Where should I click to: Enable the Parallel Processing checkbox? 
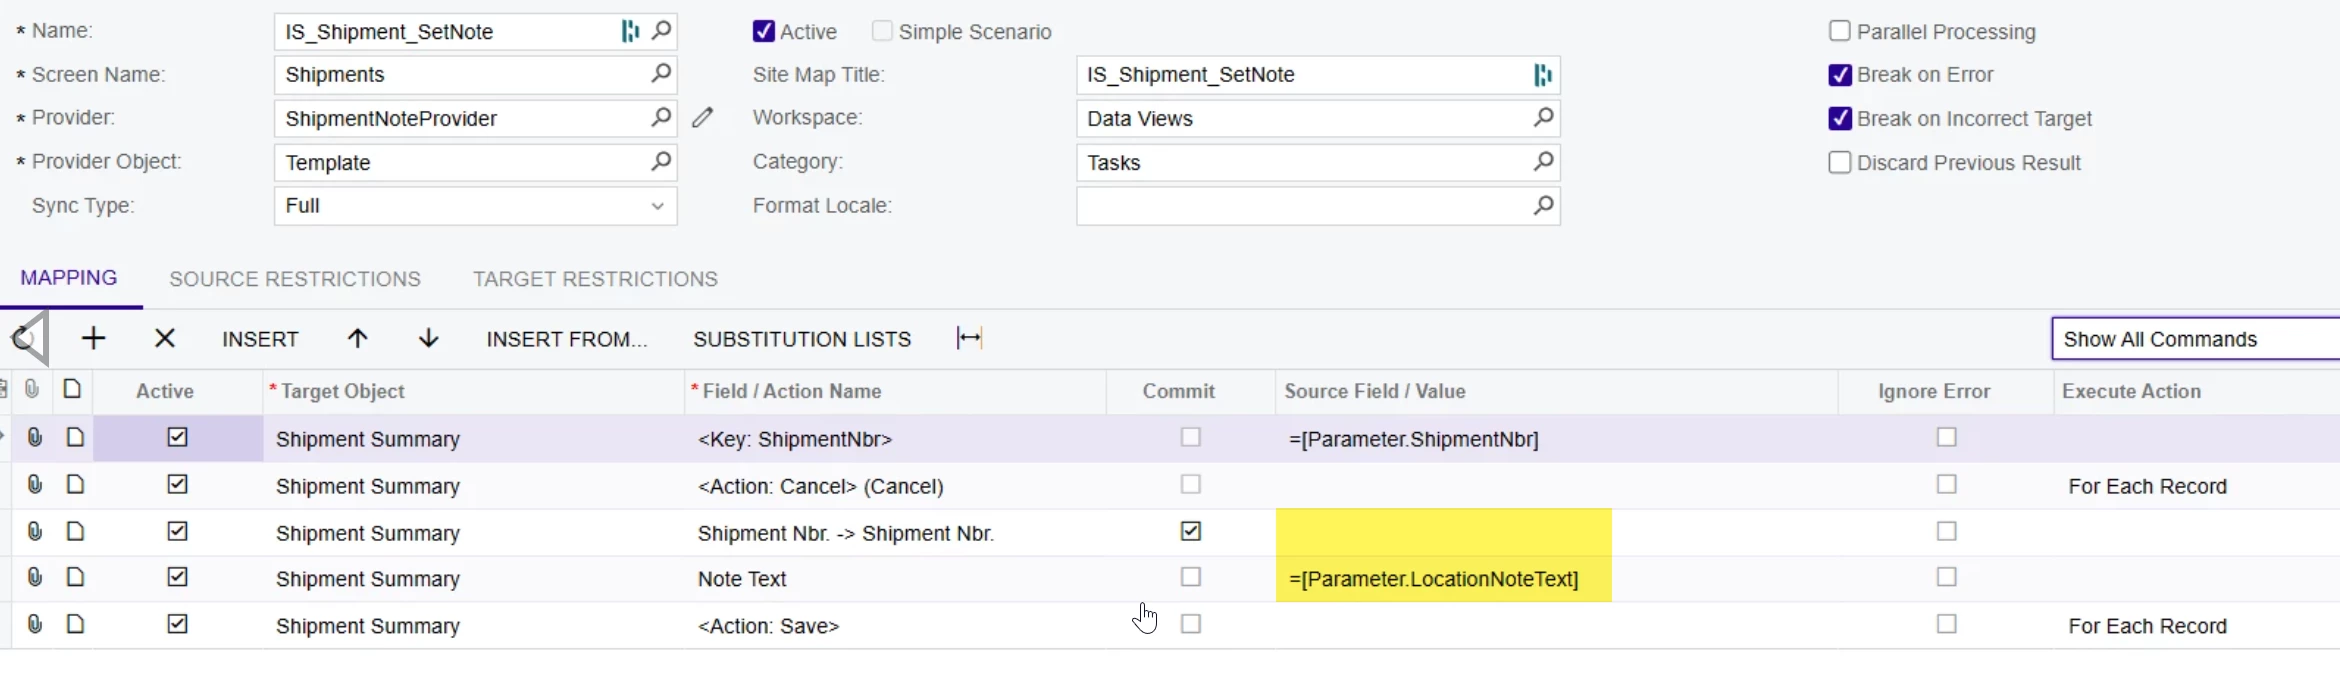1839,31
